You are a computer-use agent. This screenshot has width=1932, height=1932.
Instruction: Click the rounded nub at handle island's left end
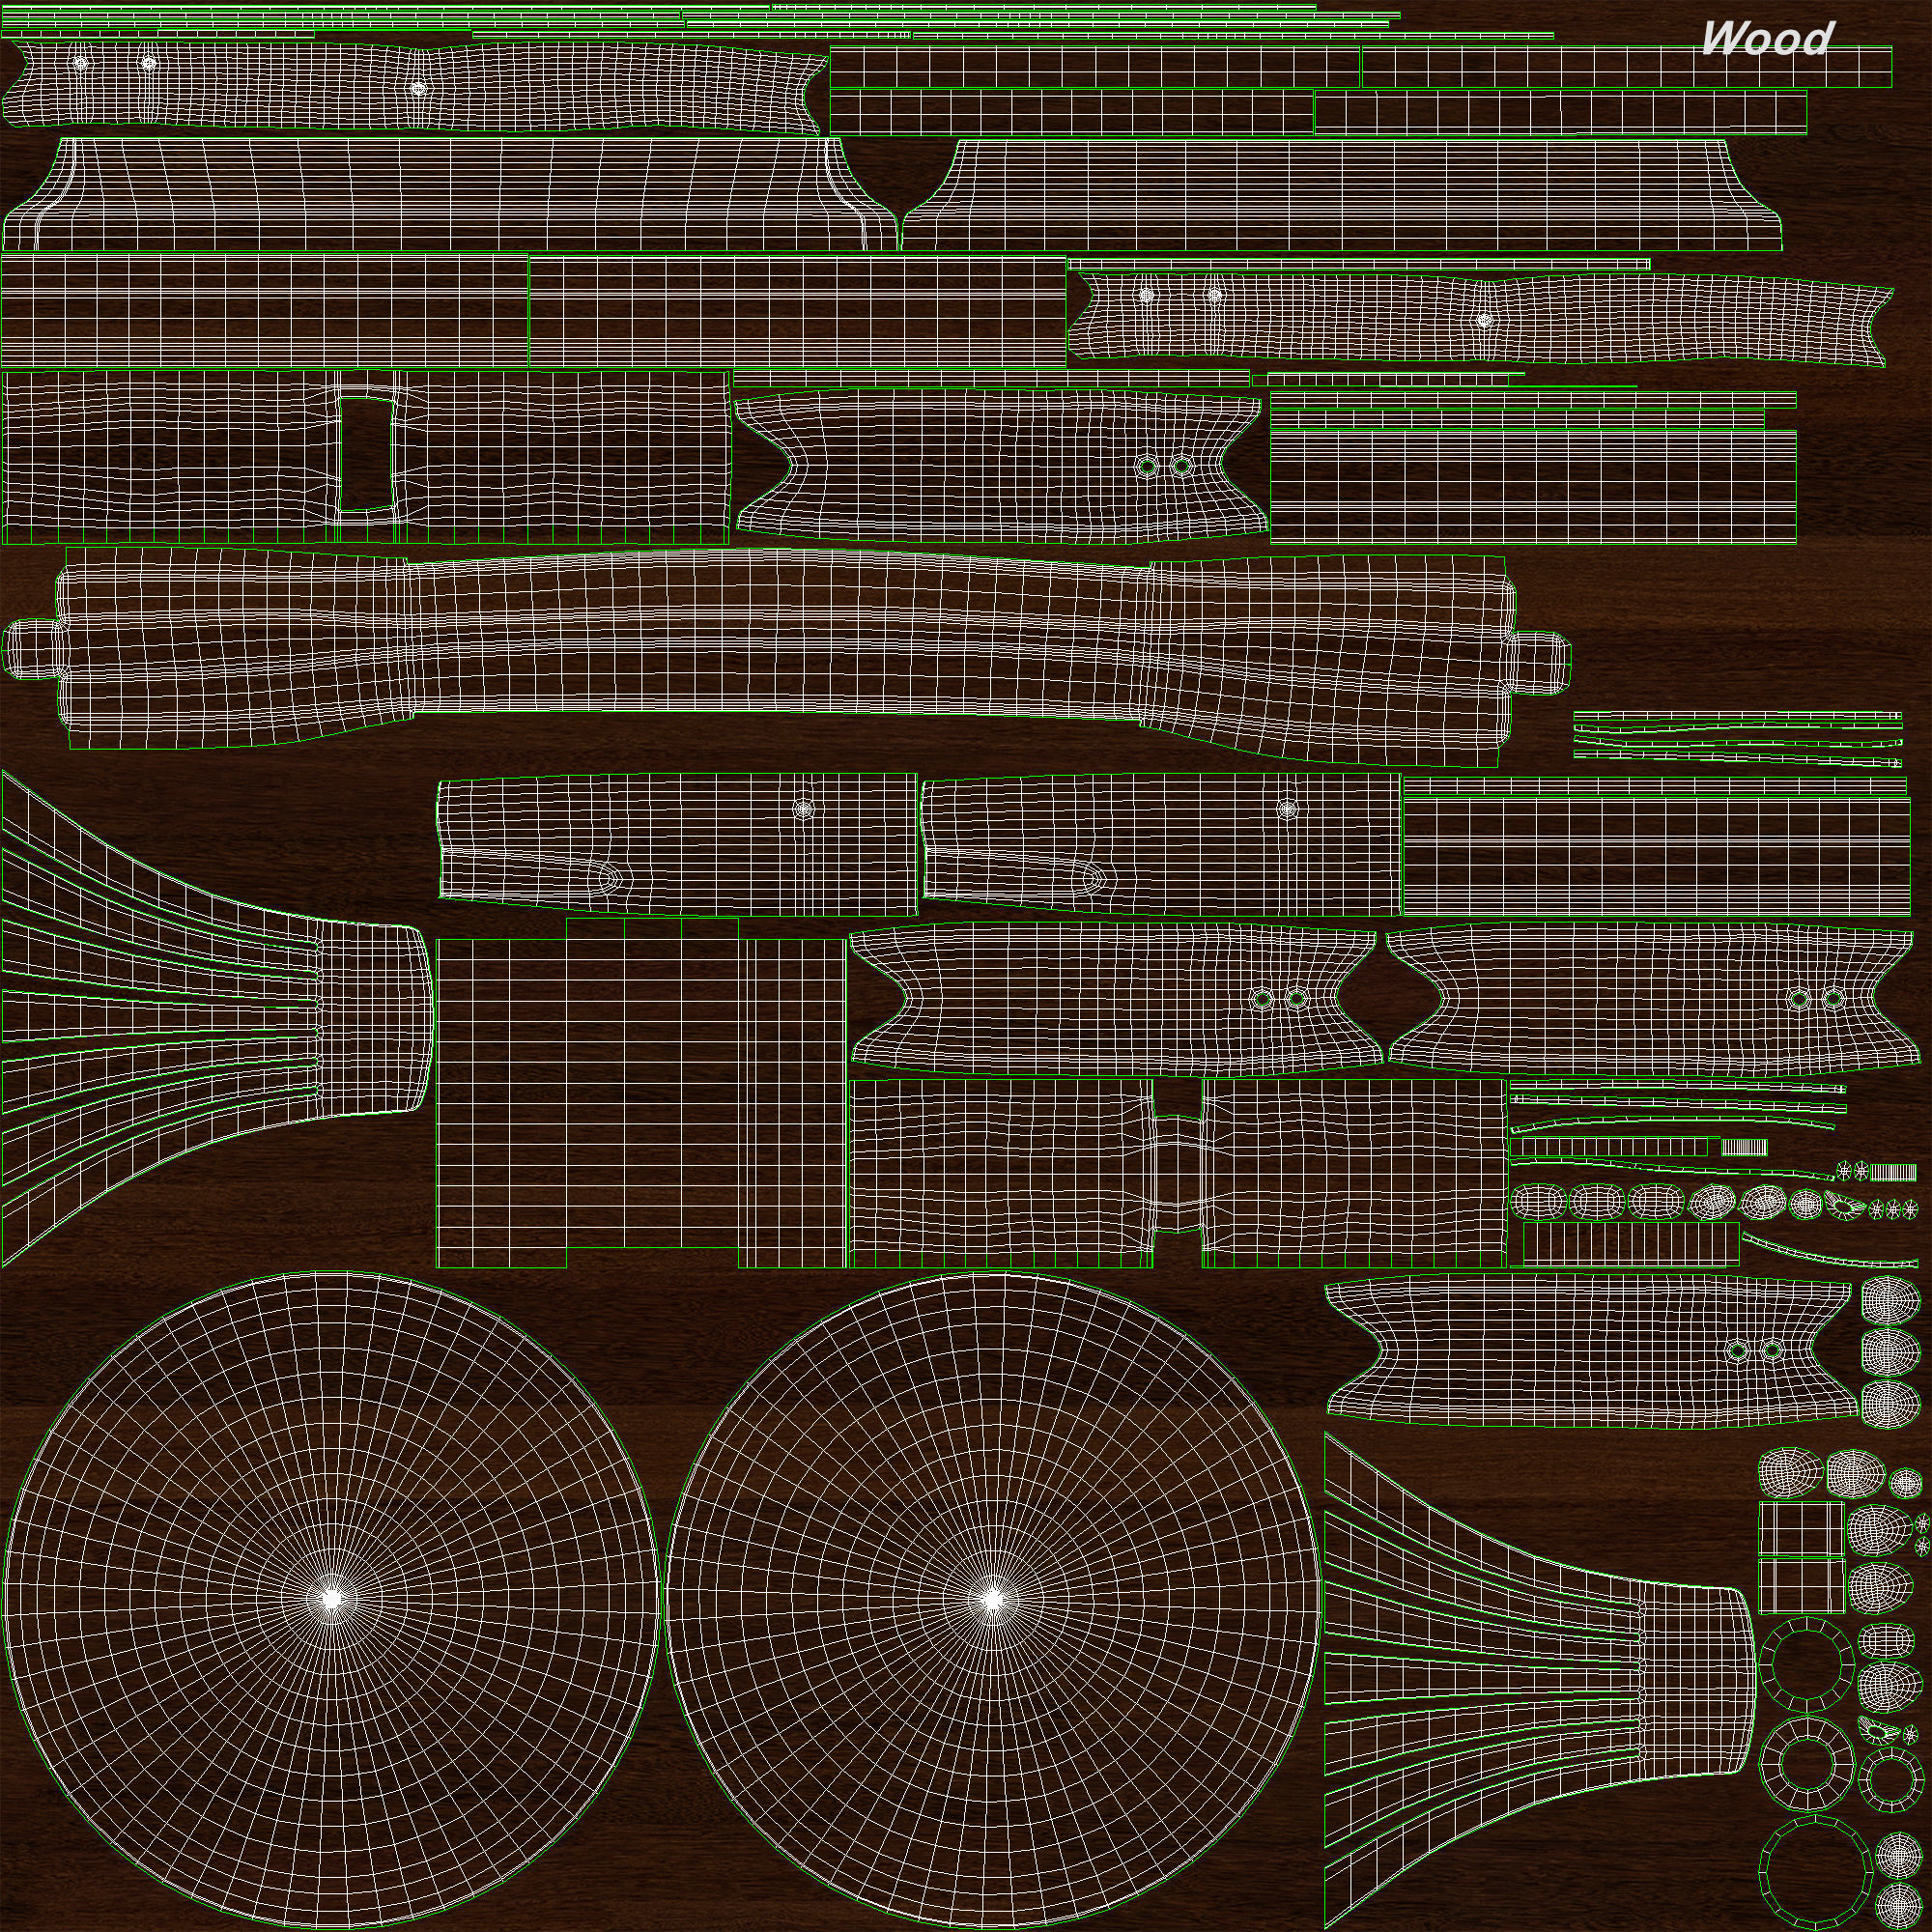(x=30, y=648)
